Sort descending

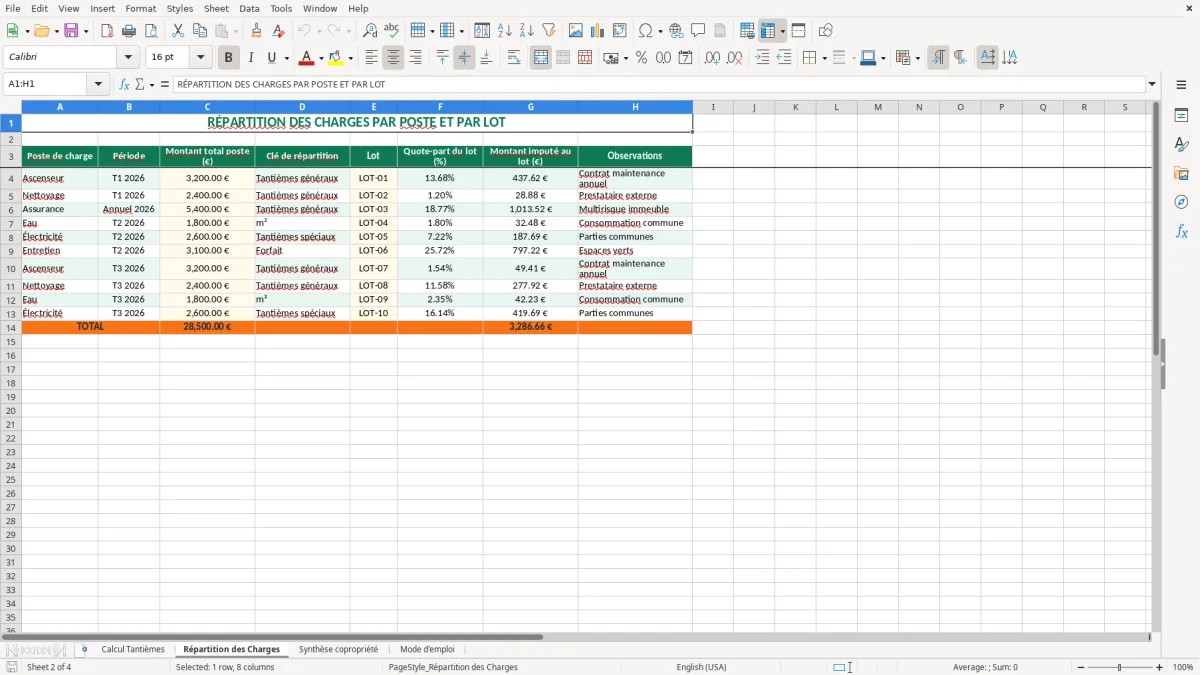click(527, 31)
